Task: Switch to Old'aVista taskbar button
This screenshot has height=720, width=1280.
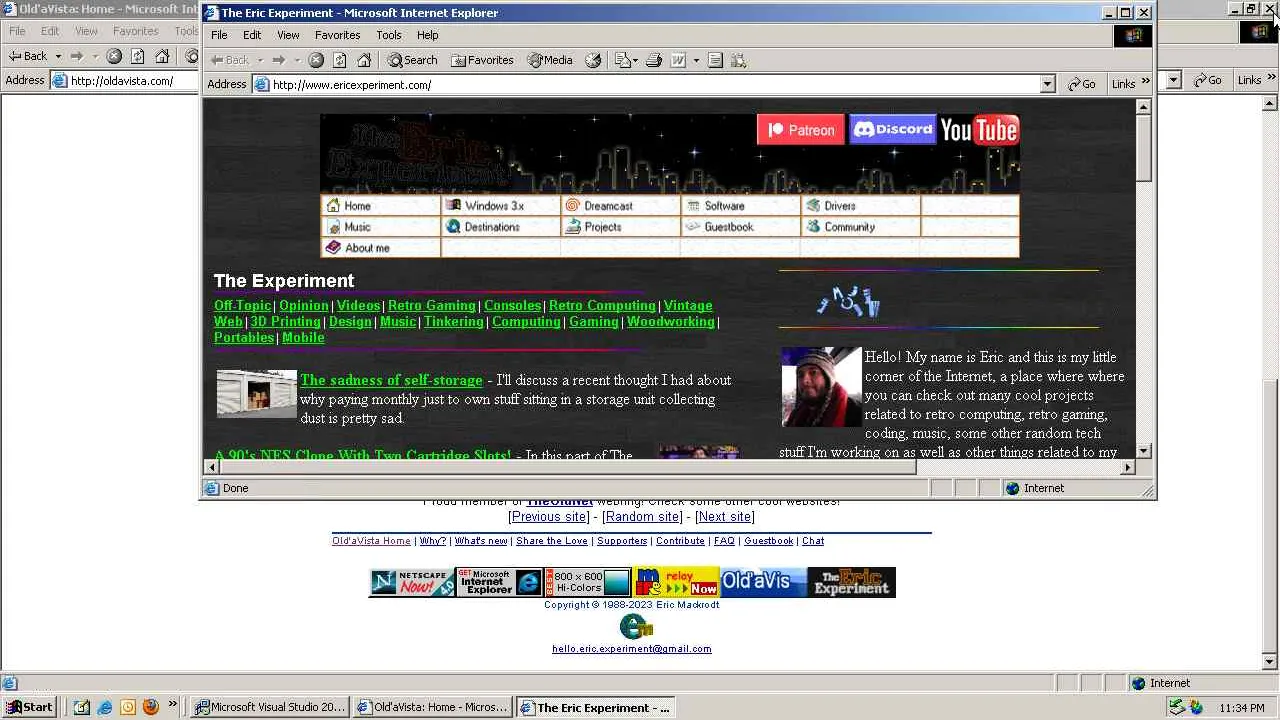Action: [x=433, y=707]
